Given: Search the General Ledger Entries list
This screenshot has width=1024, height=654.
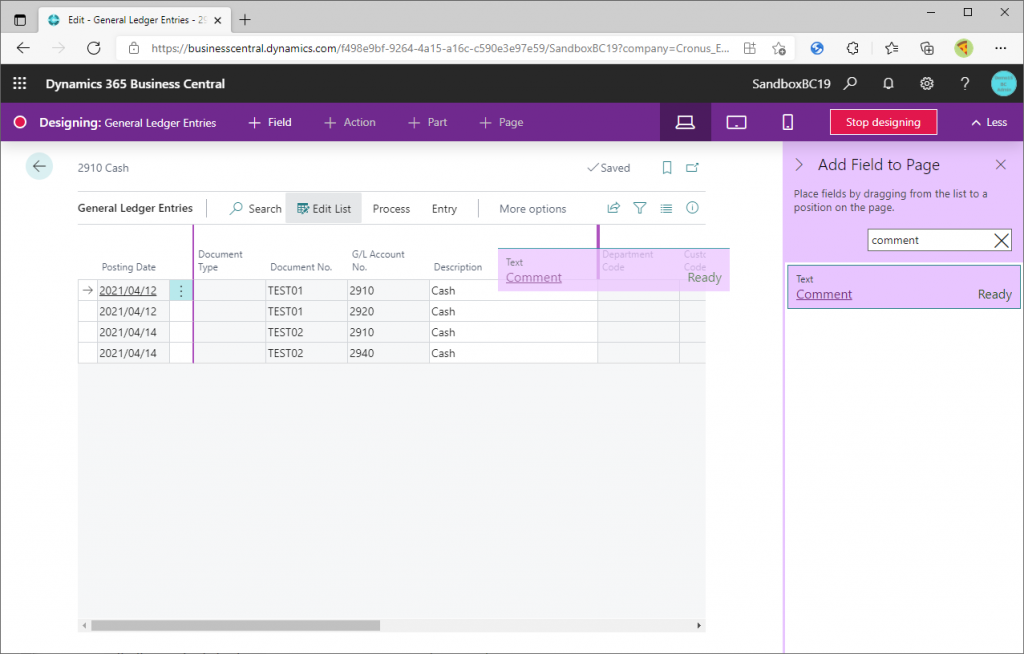Looking at the screenshot, I should [256, 209].
